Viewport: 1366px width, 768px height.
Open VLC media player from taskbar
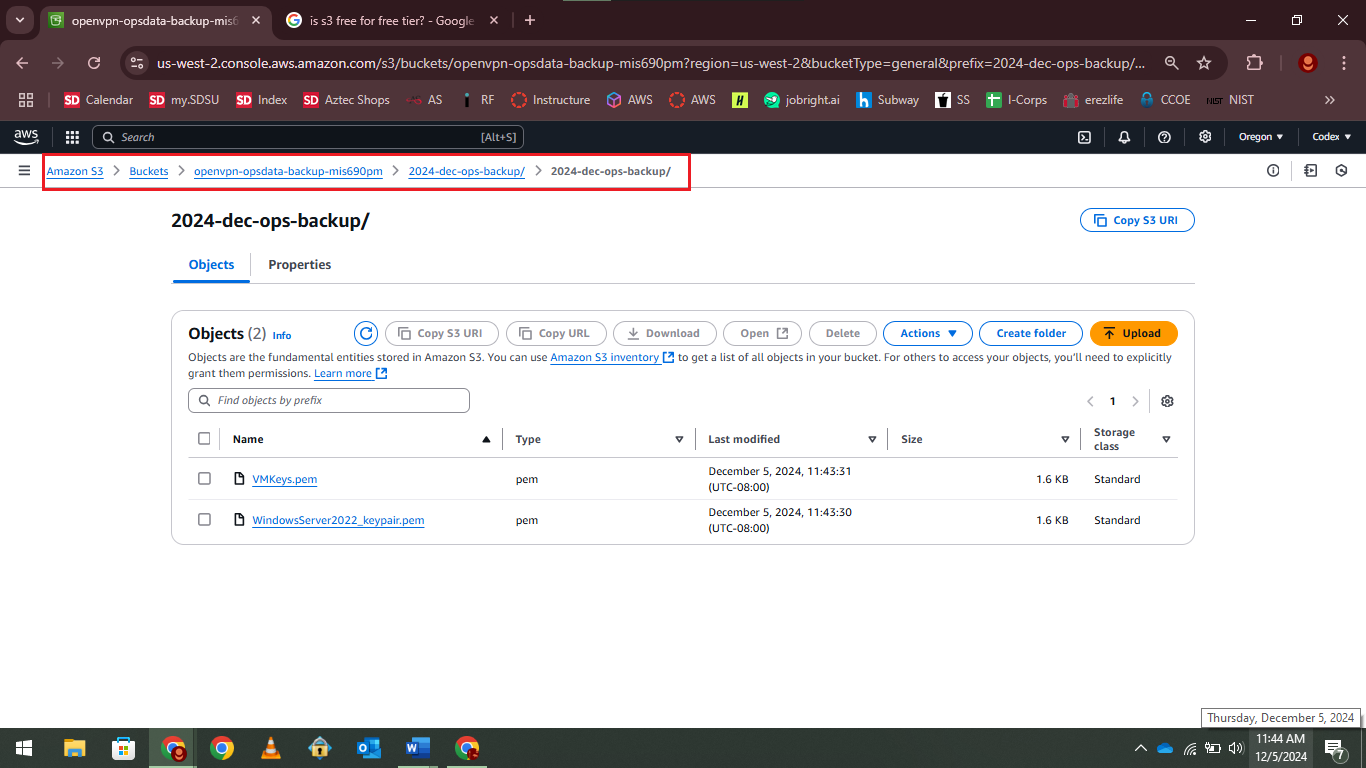[x=270, y=748]
